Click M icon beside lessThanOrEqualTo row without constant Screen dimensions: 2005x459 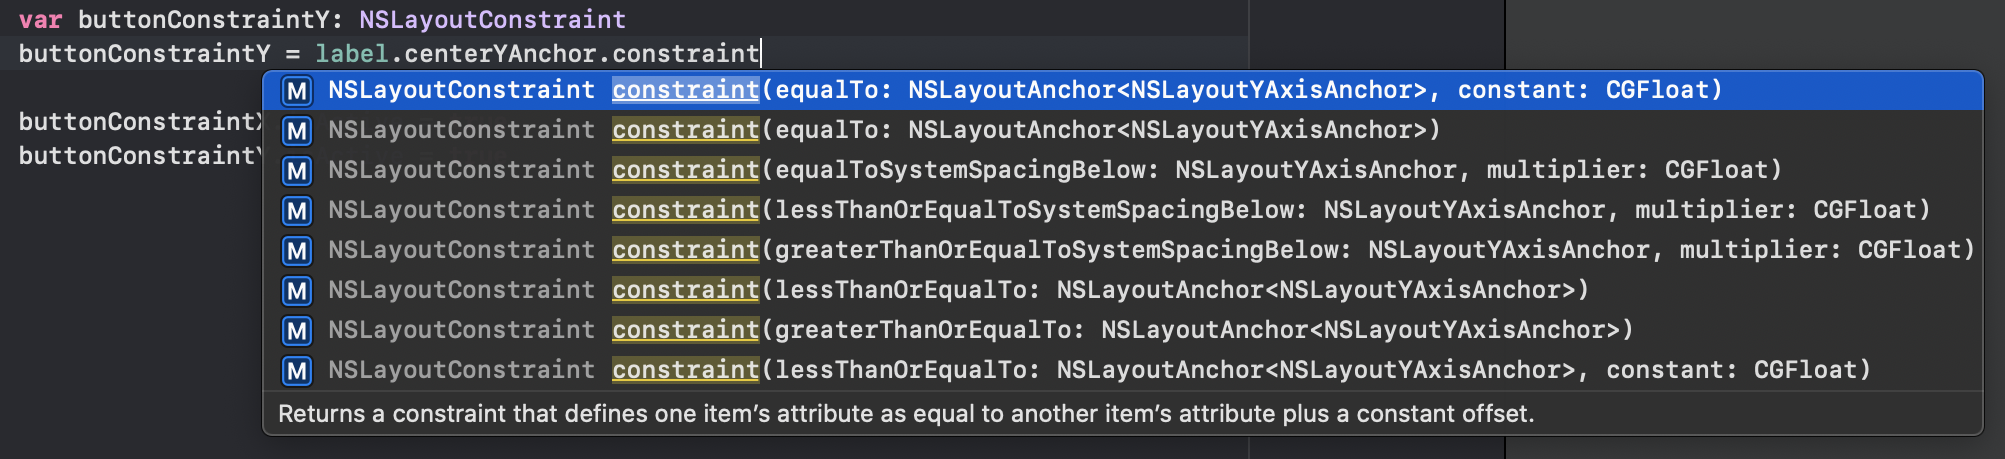tap(297, 291)
